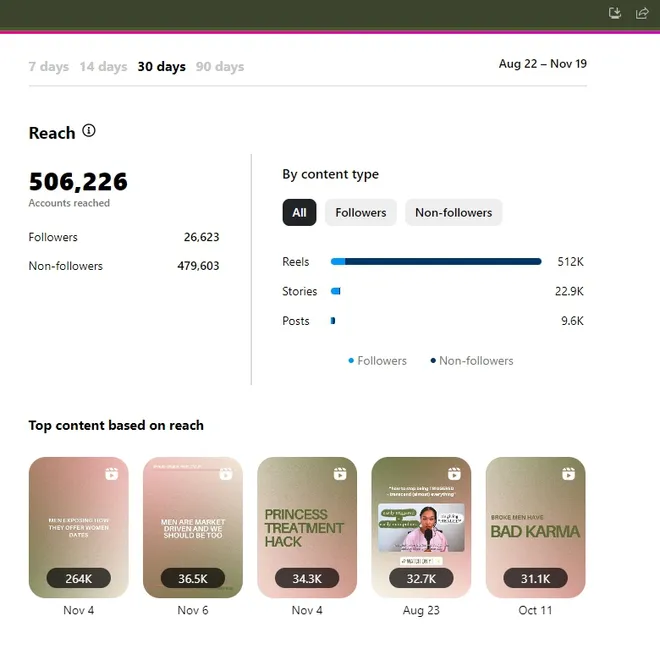Select the 30 days range

(162, 67)
